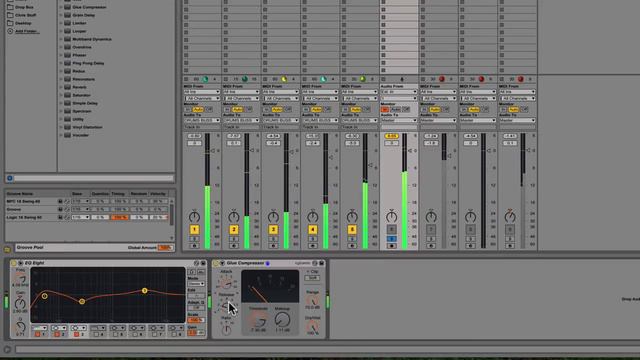Click the EQ Eight hot-swap preset icon
640x360 pixels.
click(196, 263)
